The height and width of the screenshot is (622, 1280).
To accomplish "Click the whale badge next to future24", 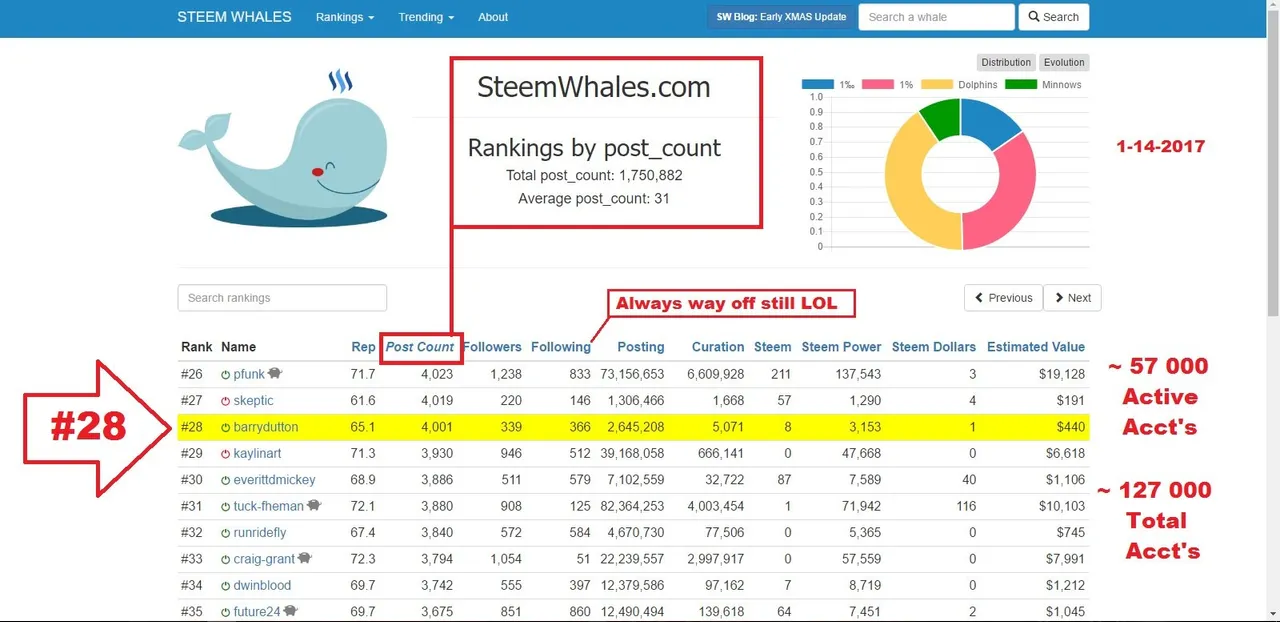I will click(291, 611).
